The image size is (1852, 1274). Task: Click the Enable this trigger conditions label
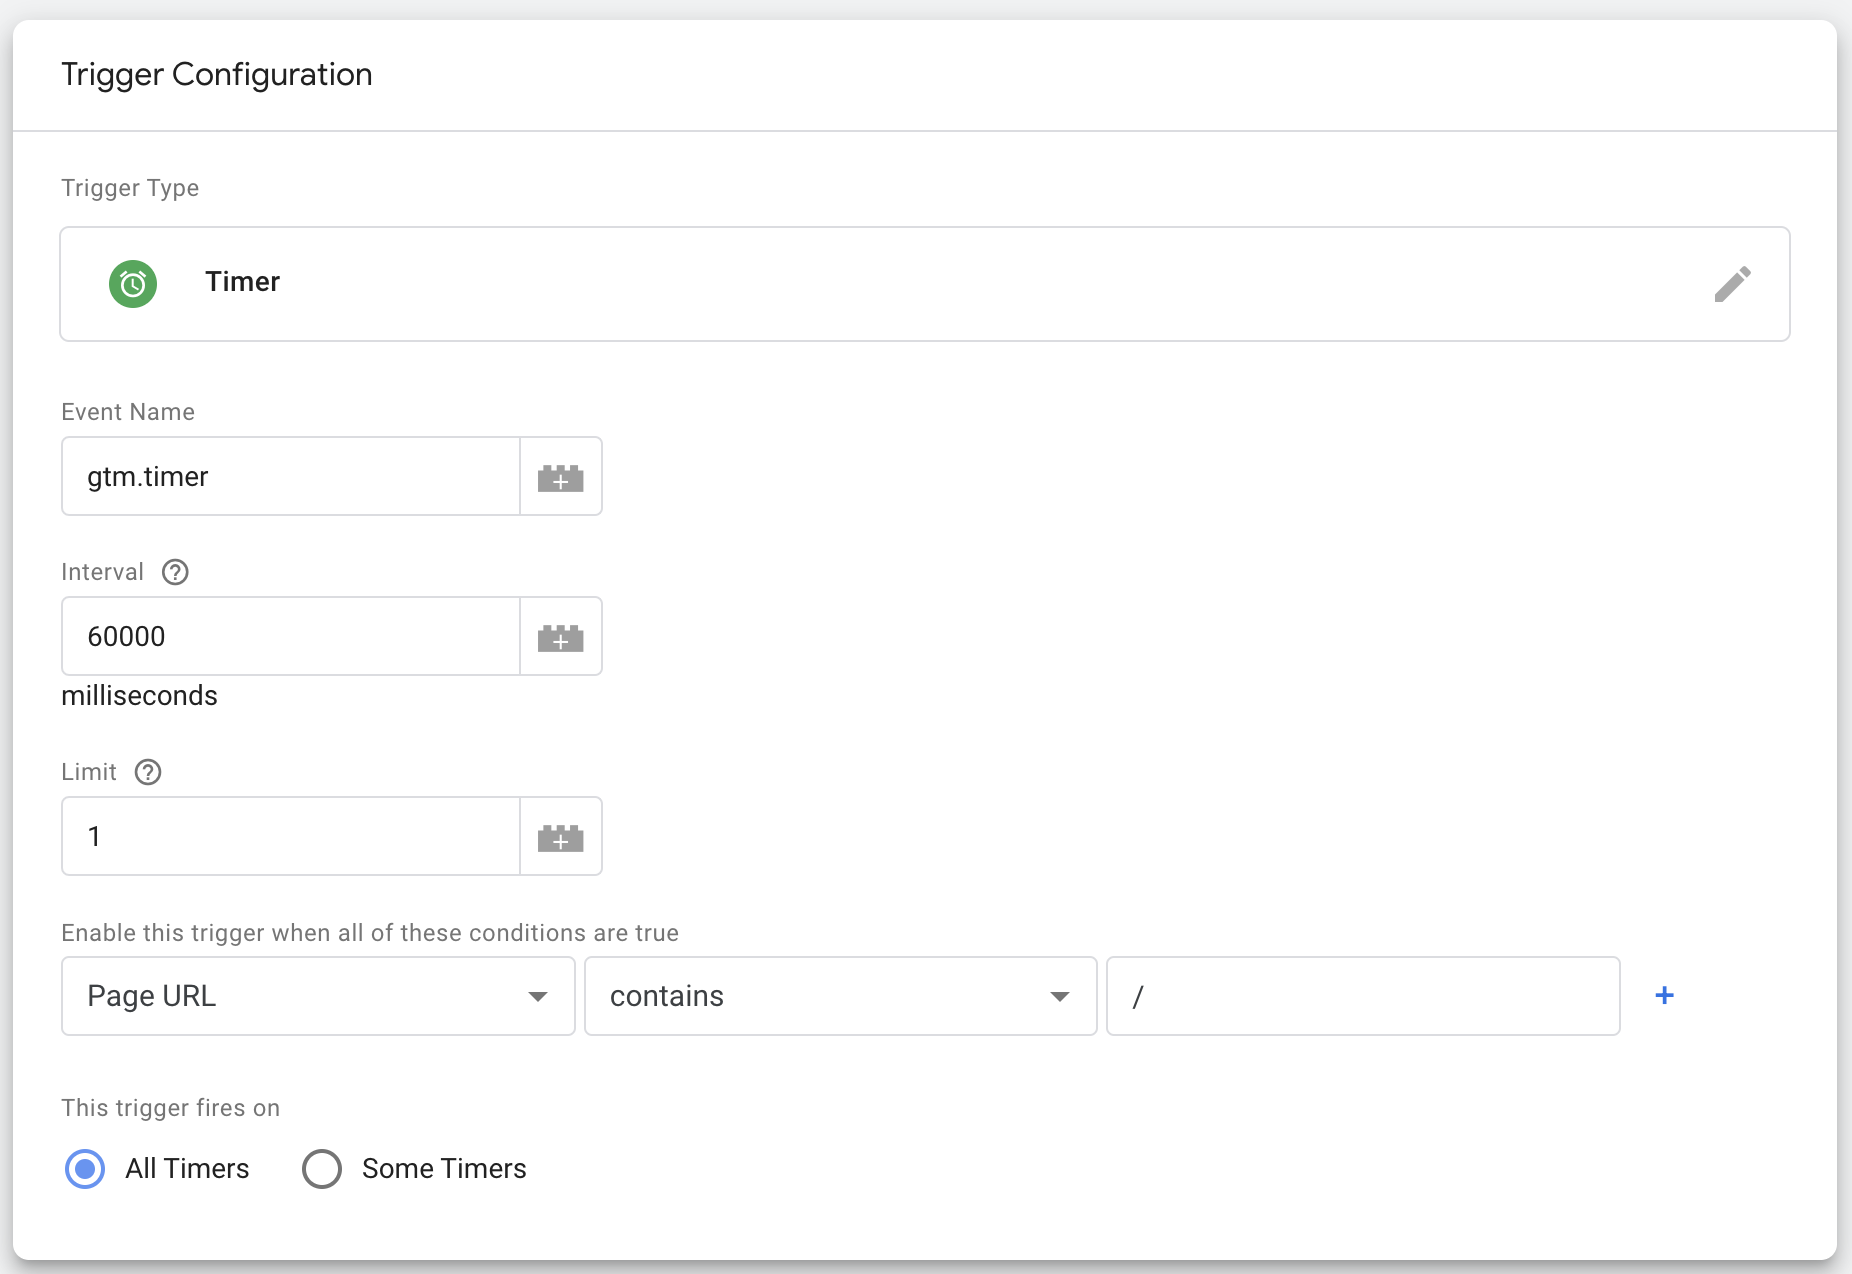(x=370, y=933)
